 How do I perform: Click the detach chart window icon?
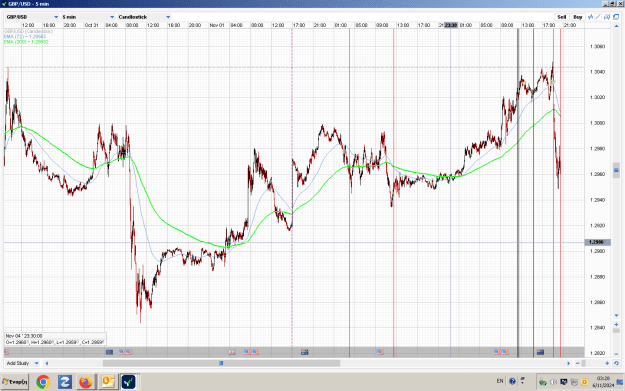coord(616,17)
